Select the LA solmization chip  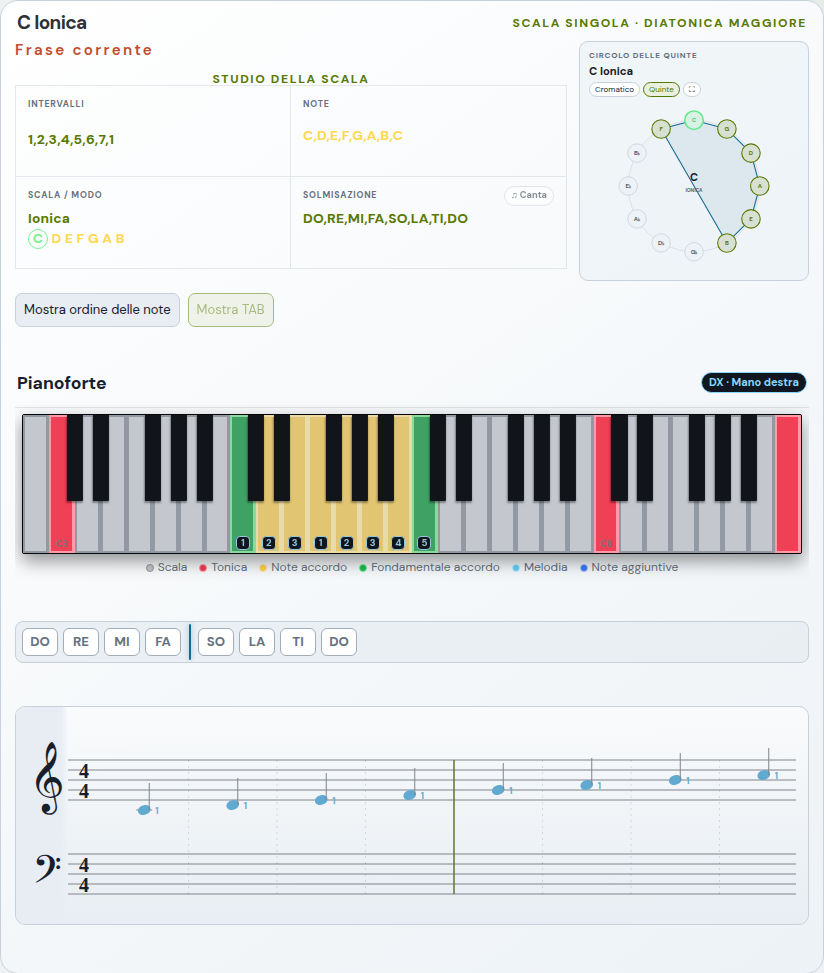tap(257, 642)
